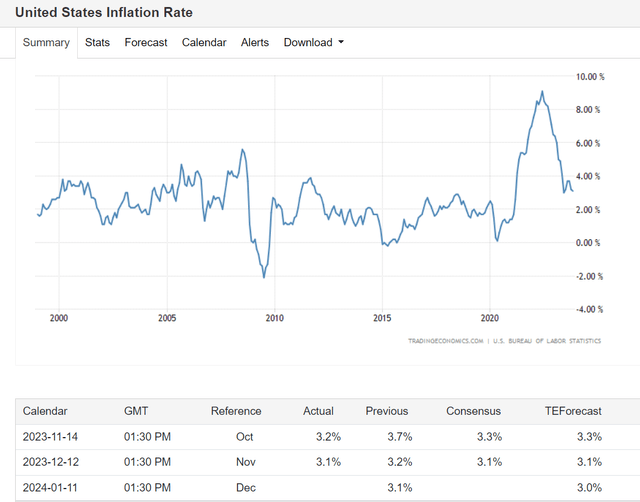Select the Forecast tab
Screen dimensions: 640x502
click(146, 42)
